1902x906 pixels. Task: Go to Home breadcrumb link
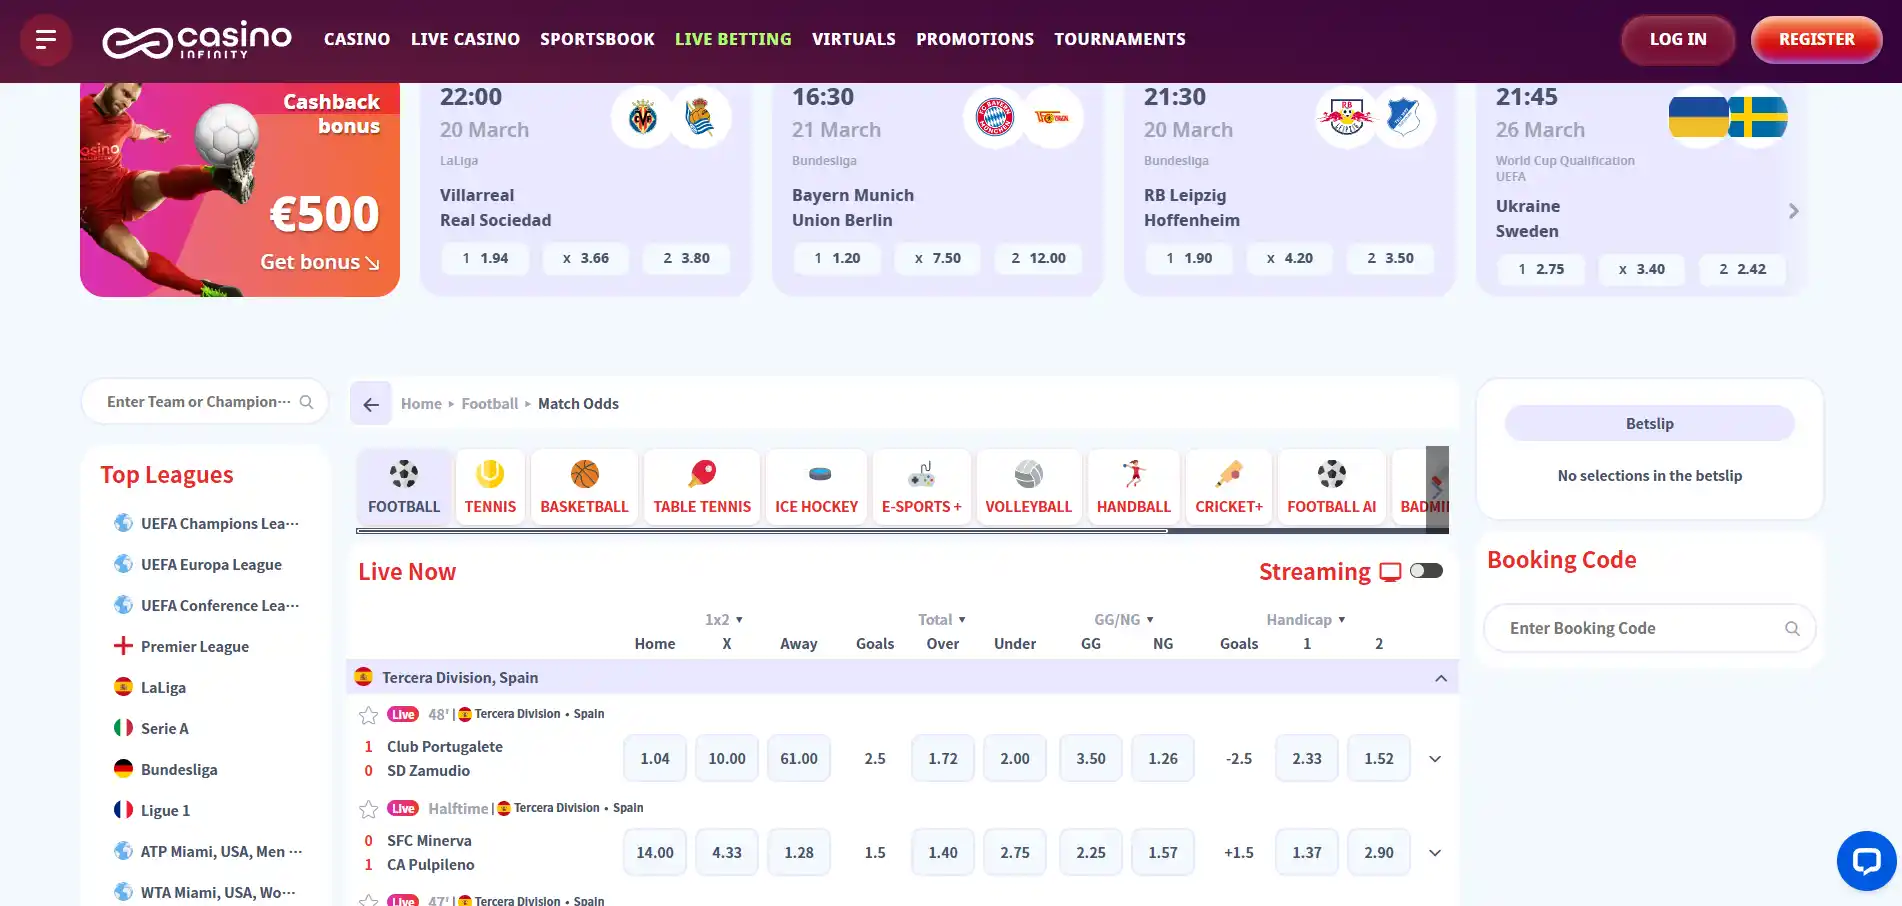[421, 404]
